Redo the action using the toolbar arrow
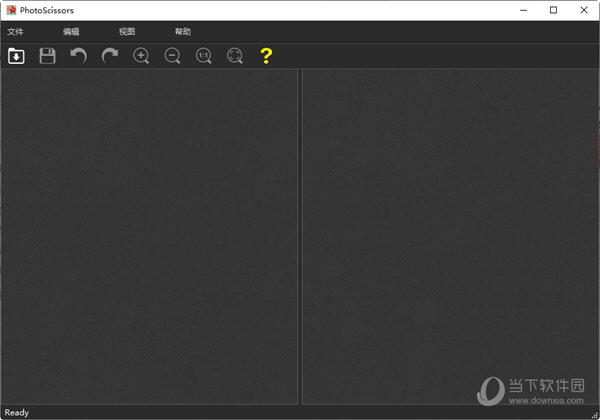The image size is (600, 420). tap(110, 56)
